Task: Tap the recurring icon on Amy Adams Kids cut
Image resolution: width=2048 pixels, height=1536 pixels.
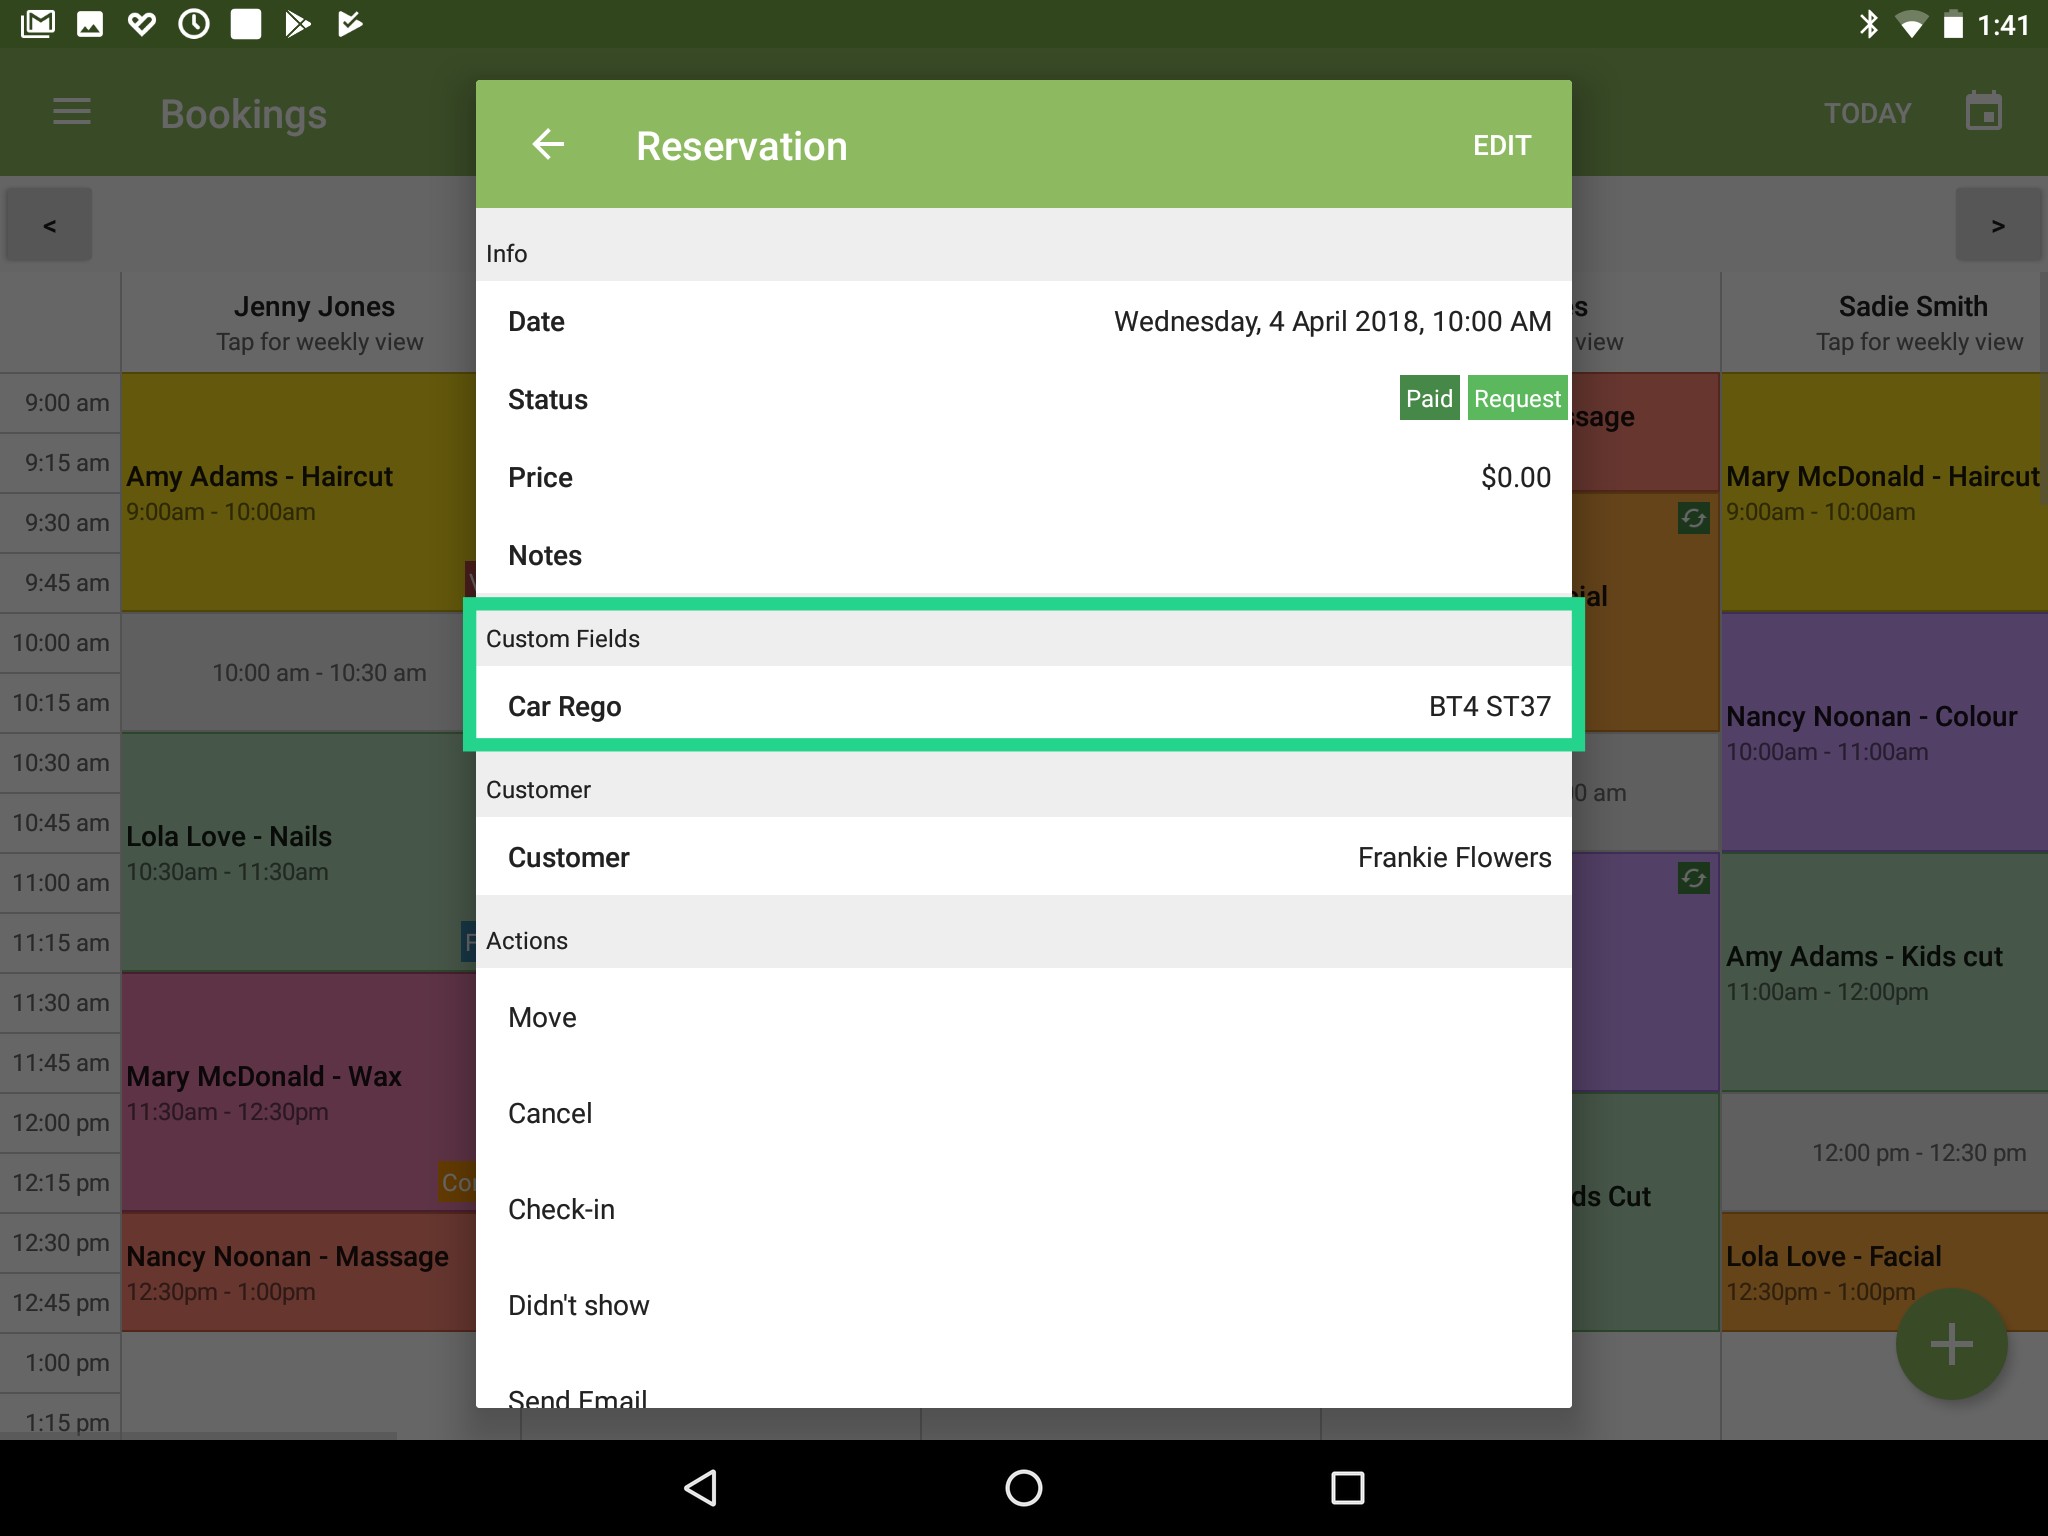Action: coord(1694,878)
